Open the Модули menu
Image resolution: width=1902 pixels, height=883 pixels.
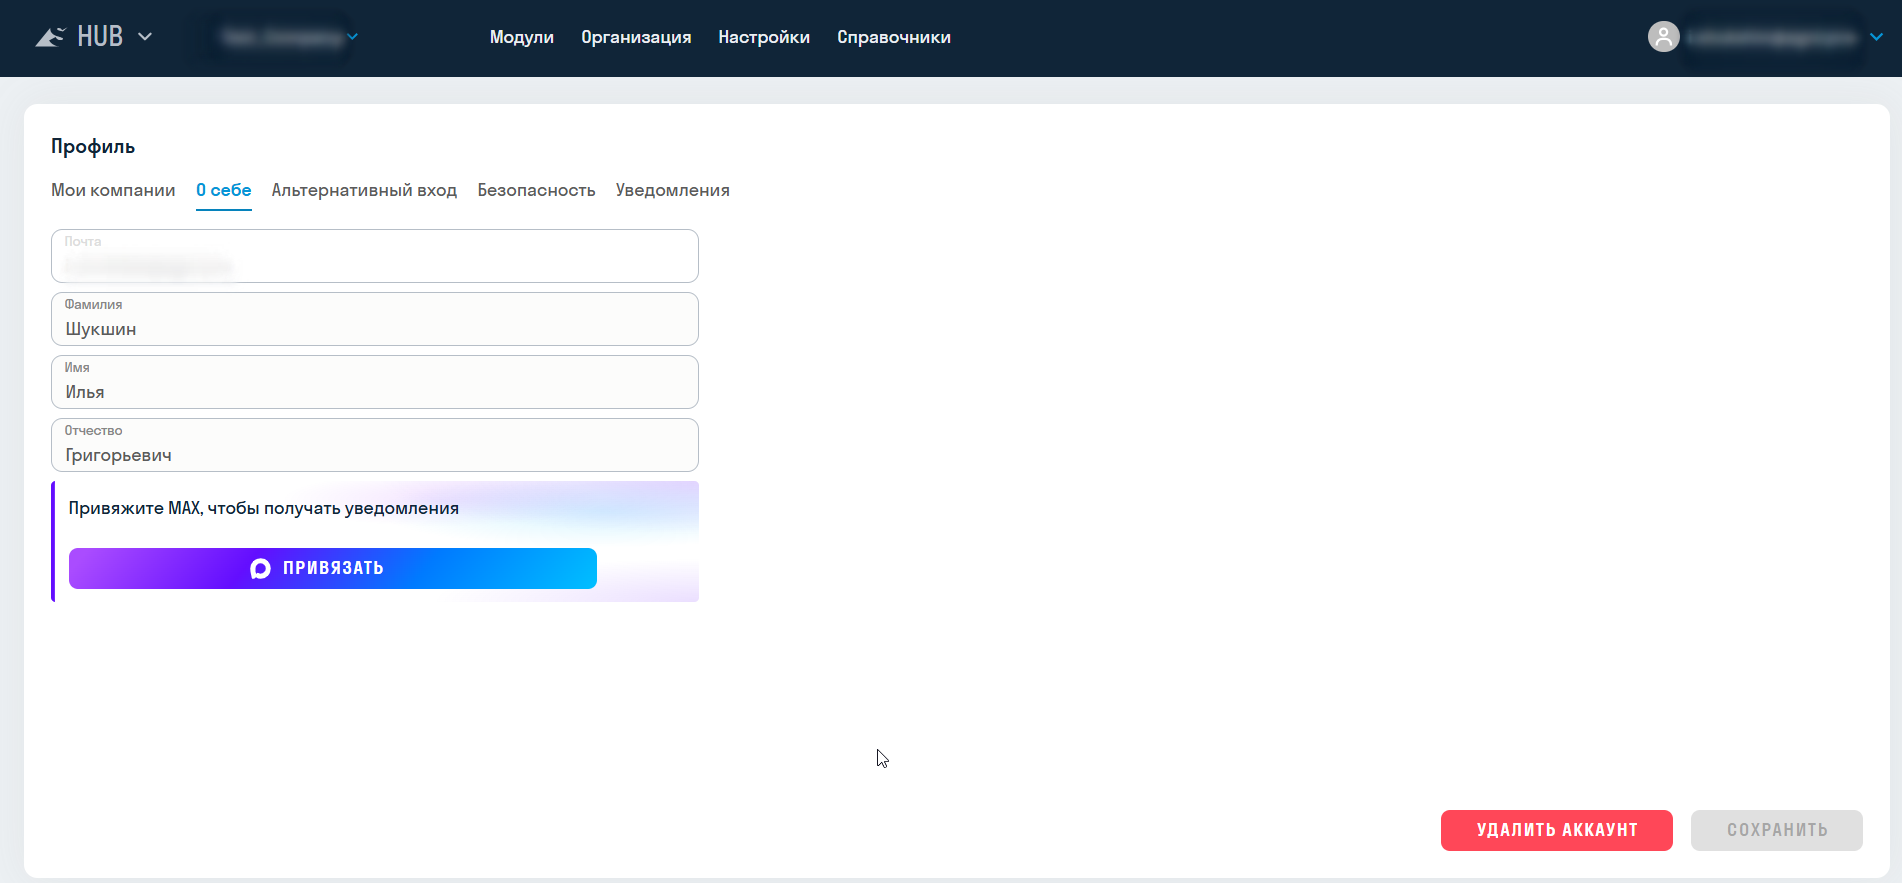[522, 37]
